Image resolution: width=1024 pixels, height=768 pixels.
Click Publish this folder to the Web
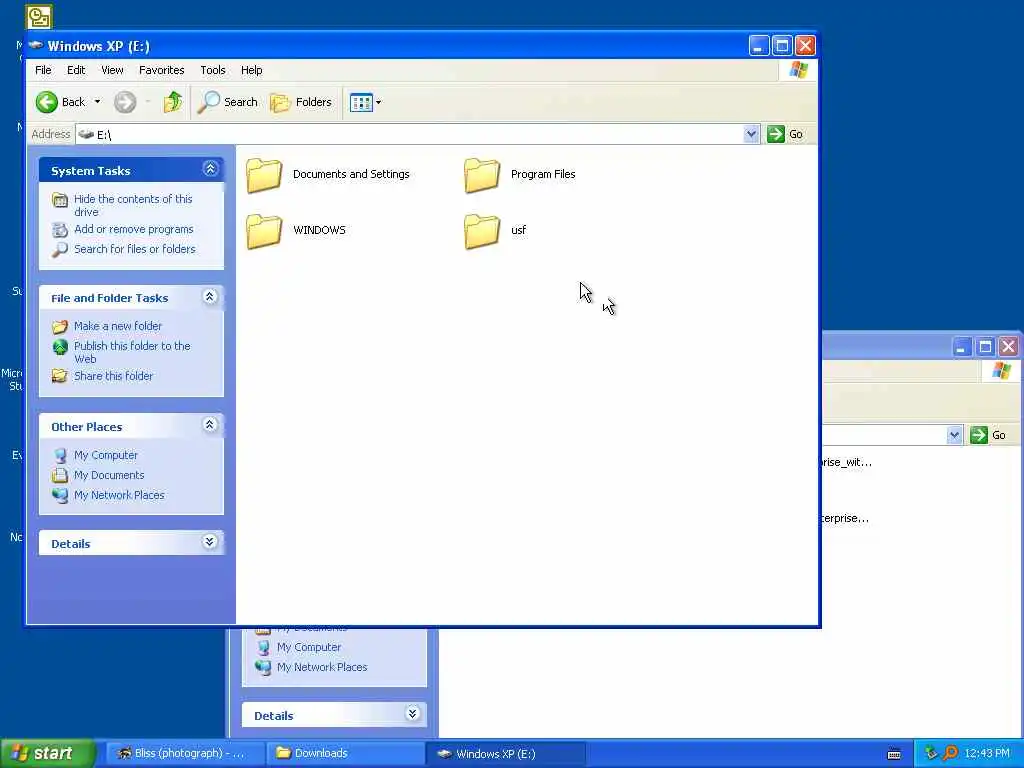132,352
